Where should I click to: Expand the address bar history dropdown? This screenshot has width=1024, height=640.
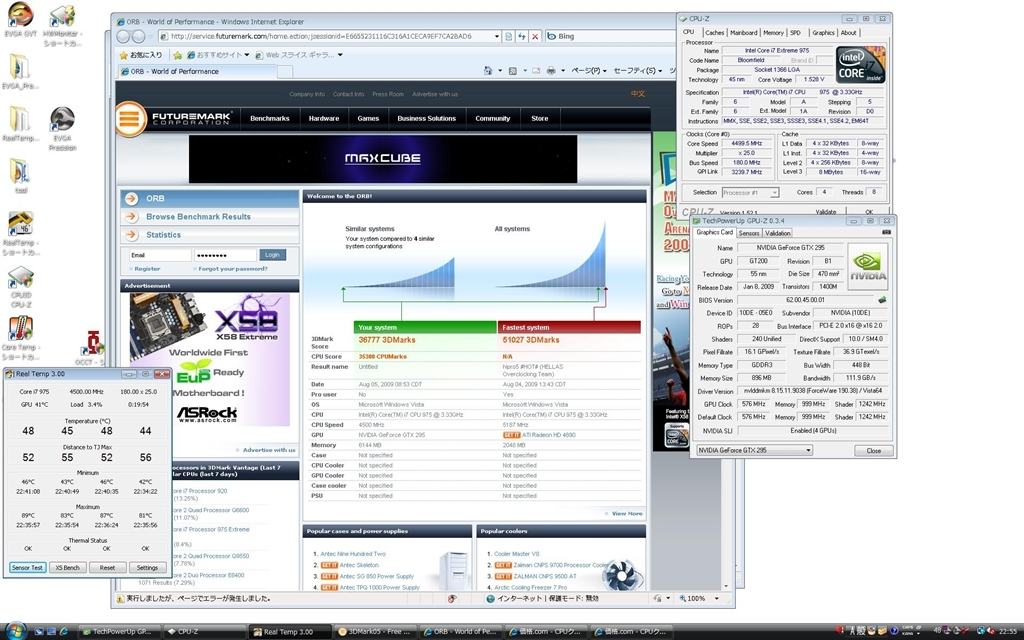click(496, 37)
